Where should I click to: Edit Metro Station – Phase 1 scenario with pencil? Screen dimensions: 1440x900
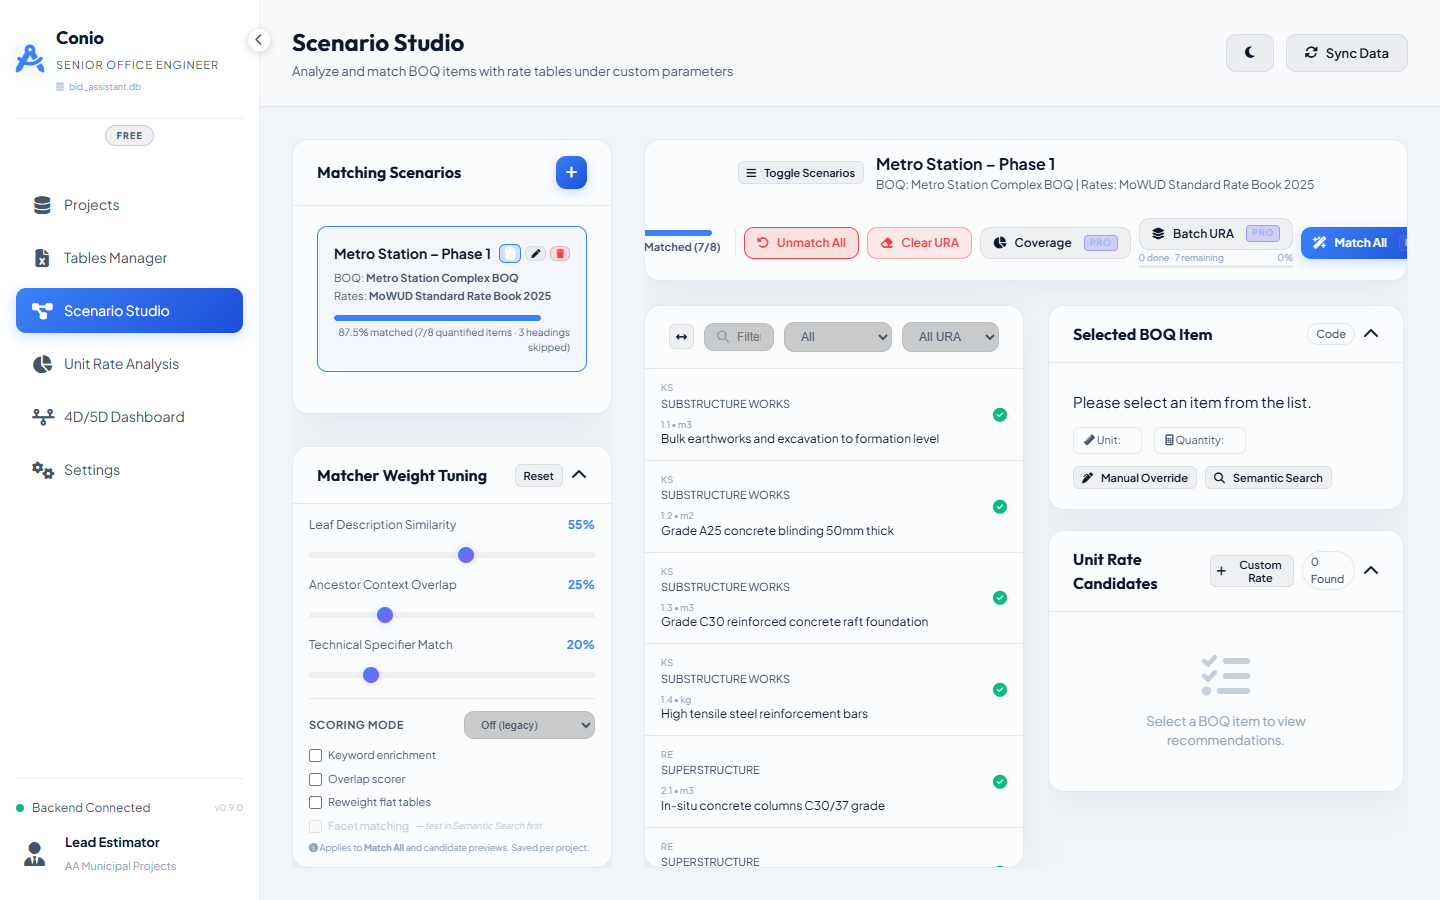point(536,254)
